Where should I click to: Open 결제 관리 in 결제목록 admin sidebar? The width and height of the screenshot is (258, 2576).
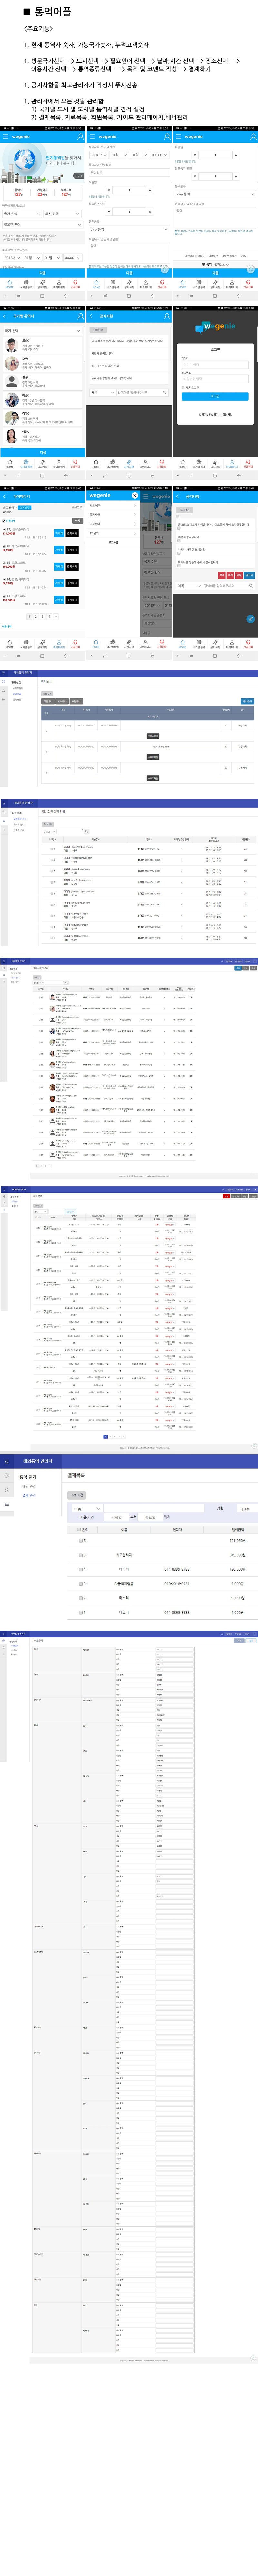click(x=29, y=1496)
